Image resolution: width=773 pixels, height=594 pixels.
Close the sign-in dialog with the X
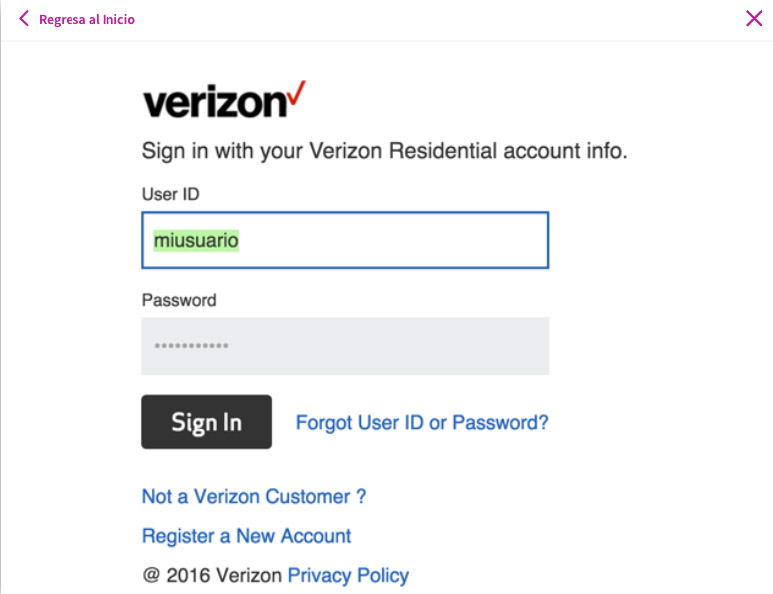coord(754,19)
